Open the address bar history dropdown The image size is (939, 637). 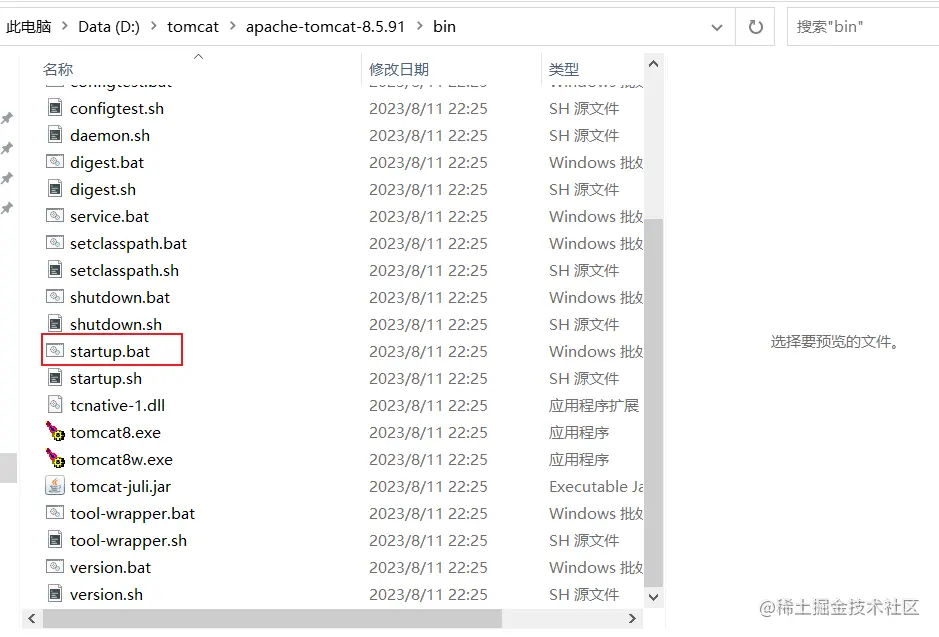(717, 27)
